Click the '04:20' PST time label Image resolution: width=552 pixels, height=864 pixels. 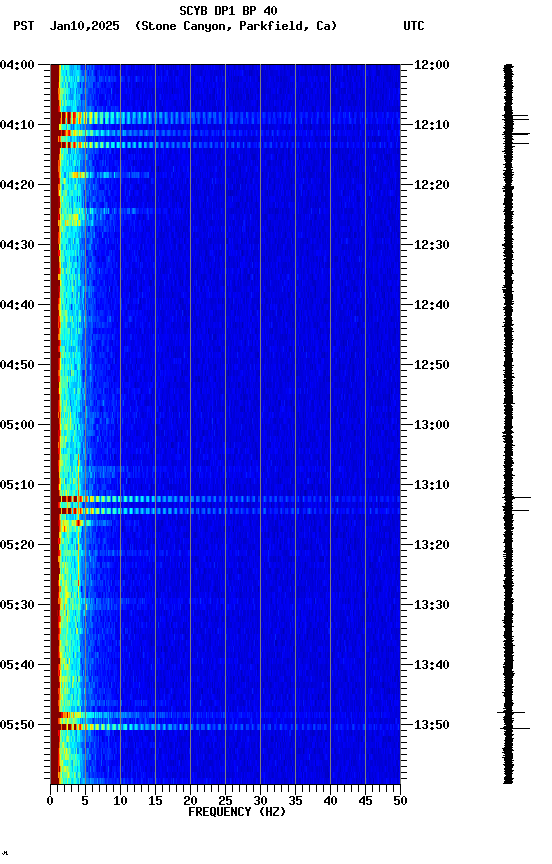pyautogui.click(x=17, y=185)
